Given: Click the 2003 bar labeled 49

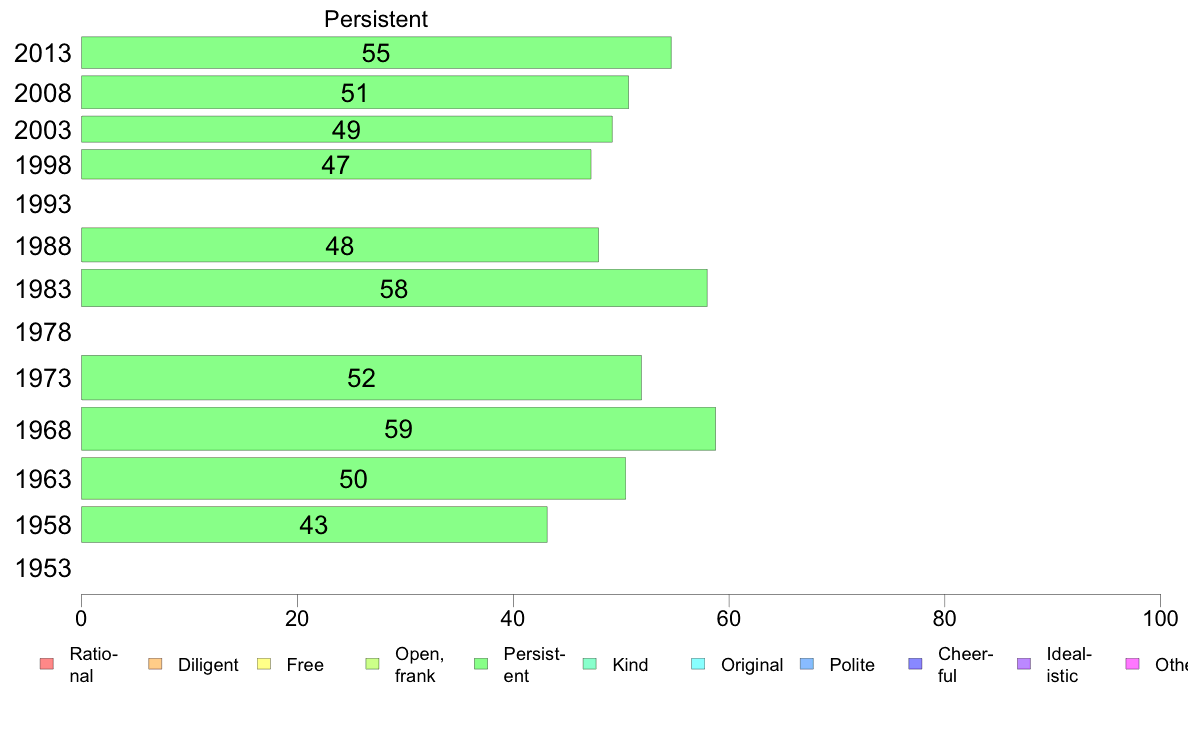Looking at the screenshot, I should click(347, 129).
